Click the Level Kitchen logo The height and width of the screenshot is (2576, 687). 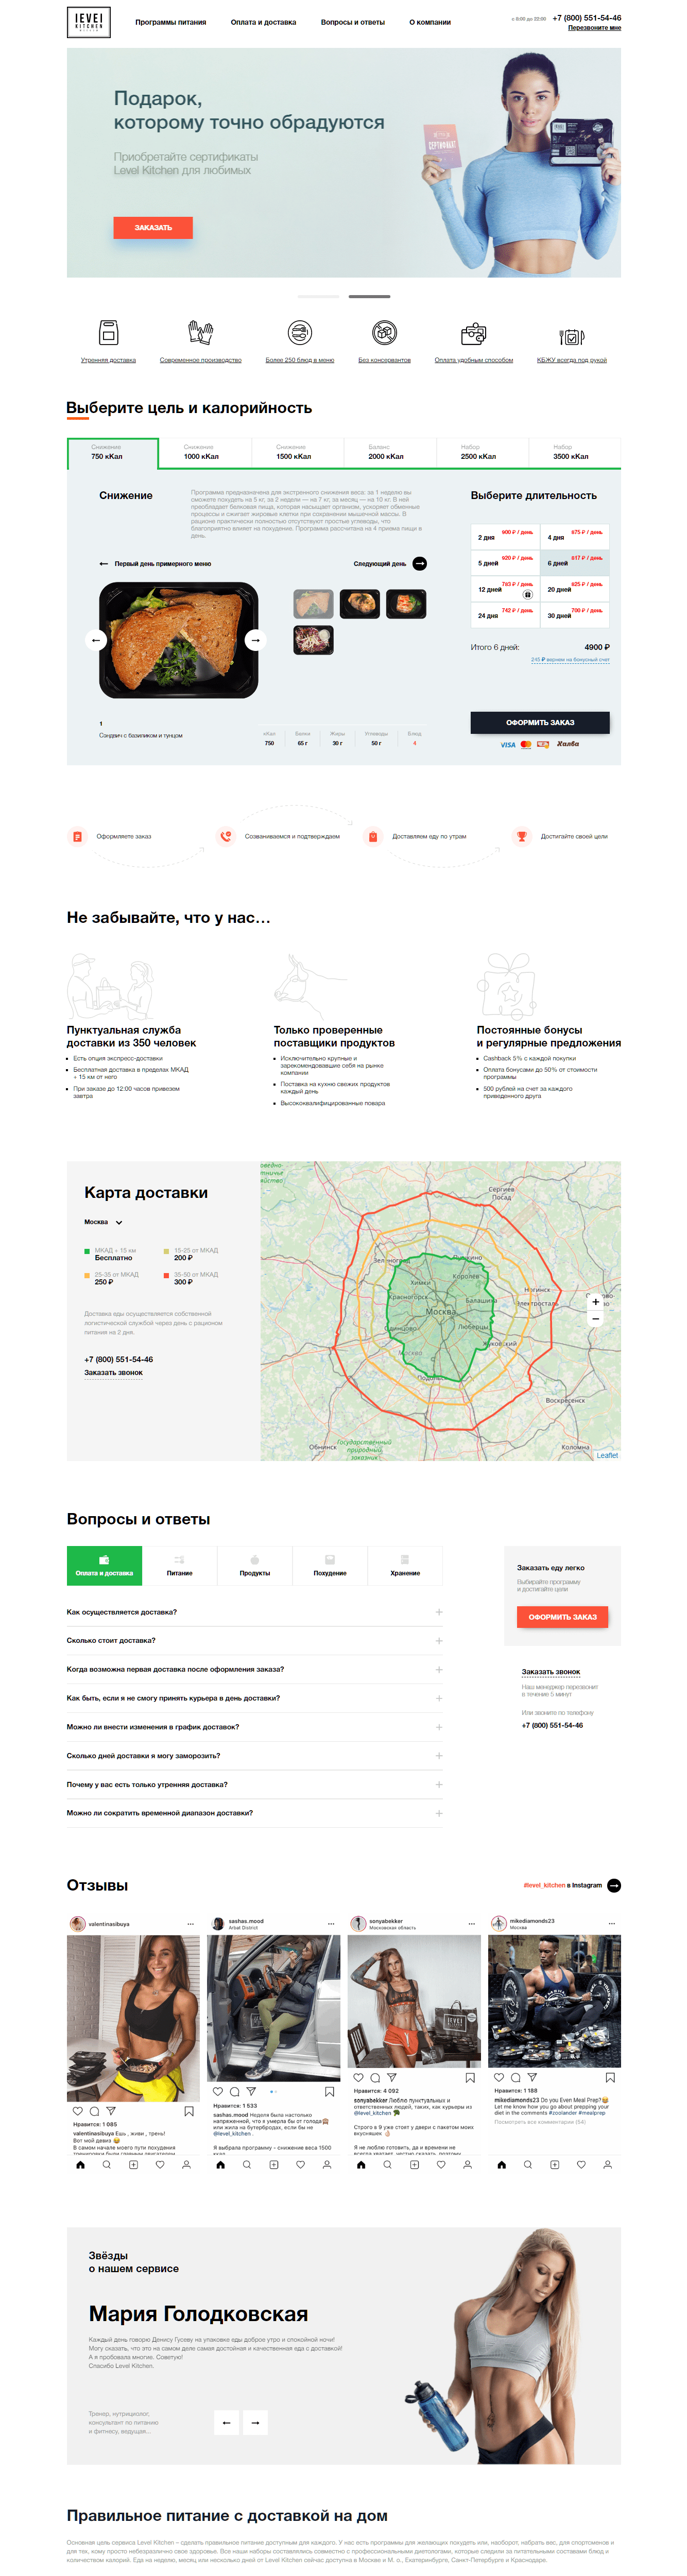pyautogui.click(x=89, y=22)
